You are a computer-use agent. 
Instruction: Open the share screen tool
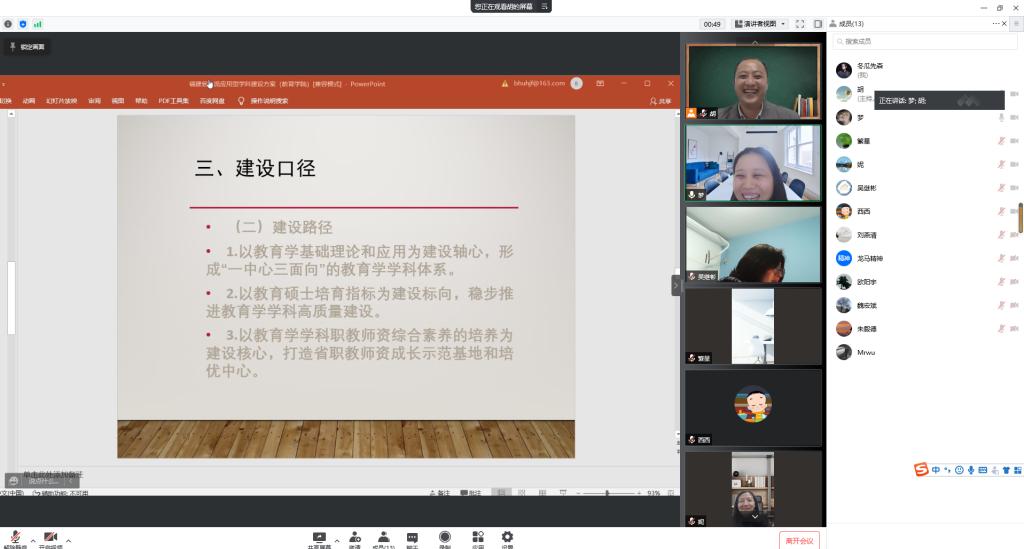pyautogui.click(x=320, y=538)
